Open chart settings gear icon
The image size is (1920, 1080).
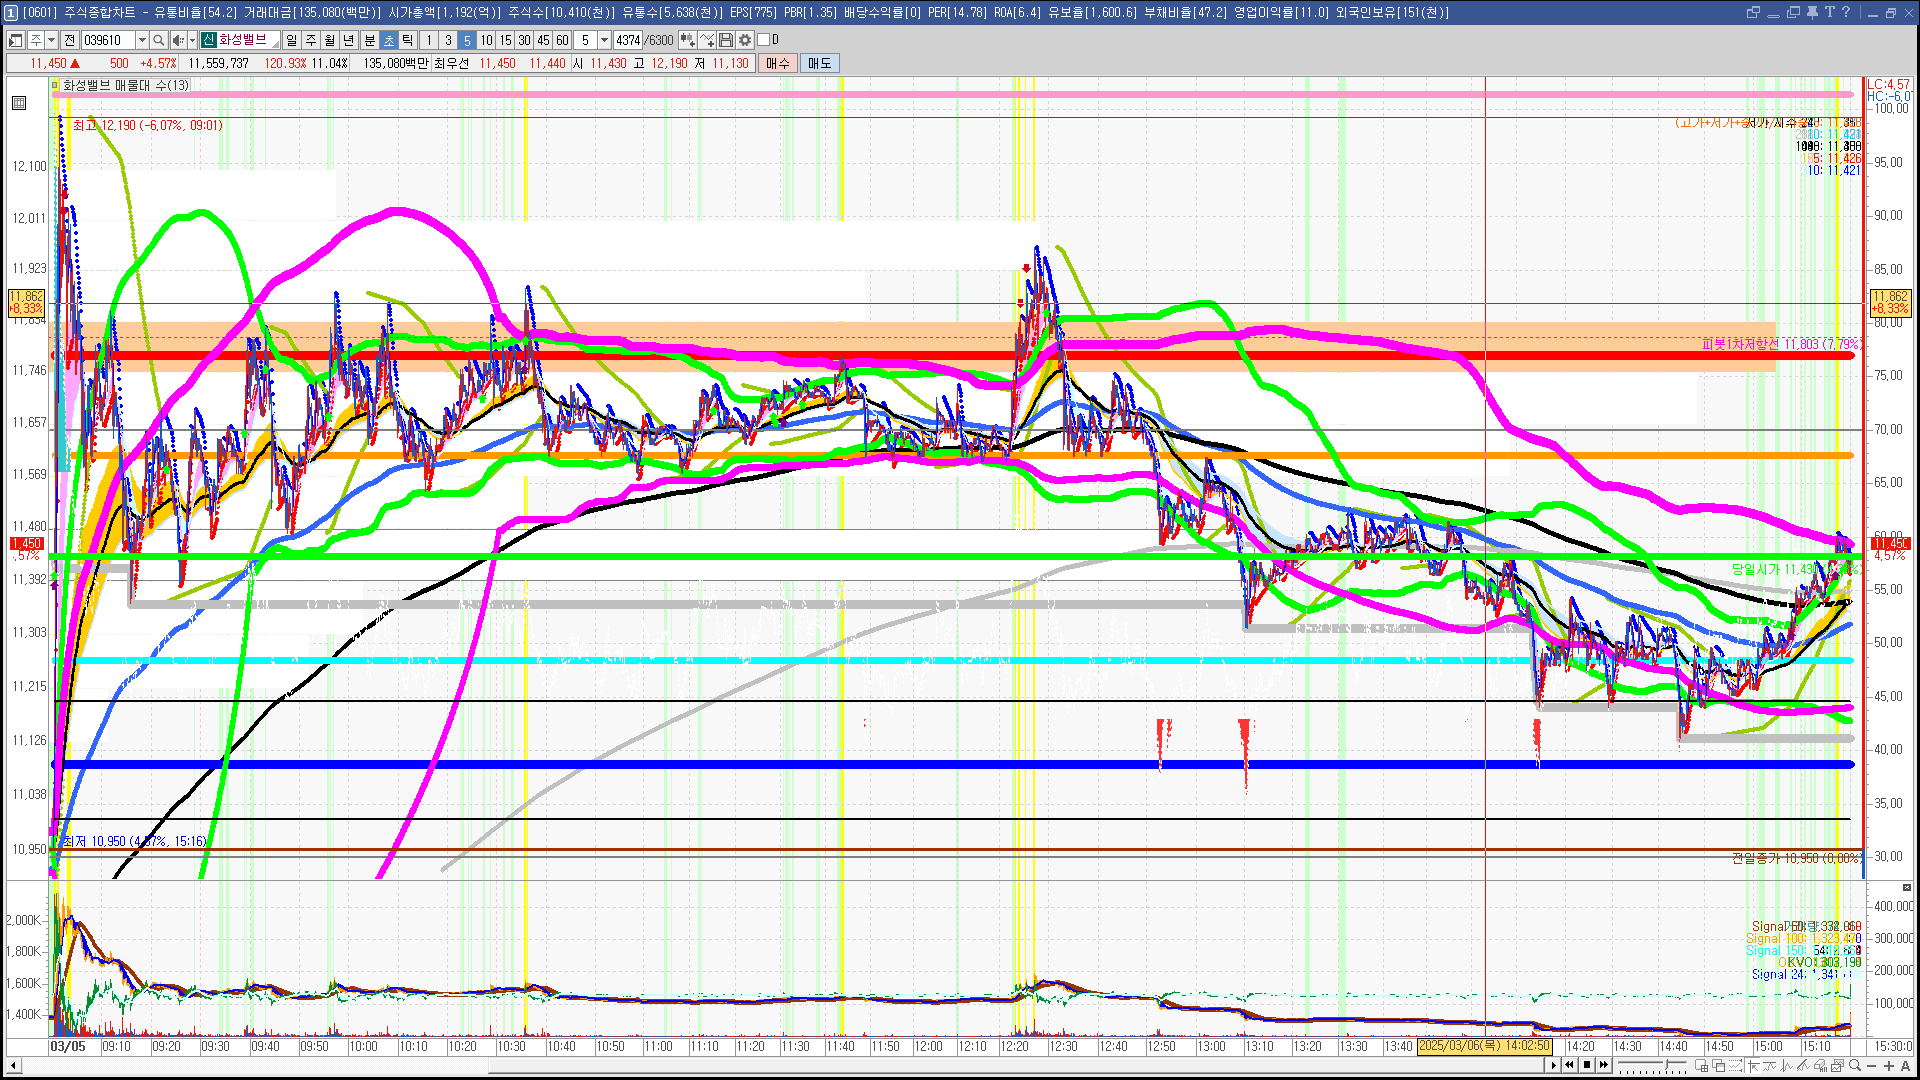click(x=745, y=40)
